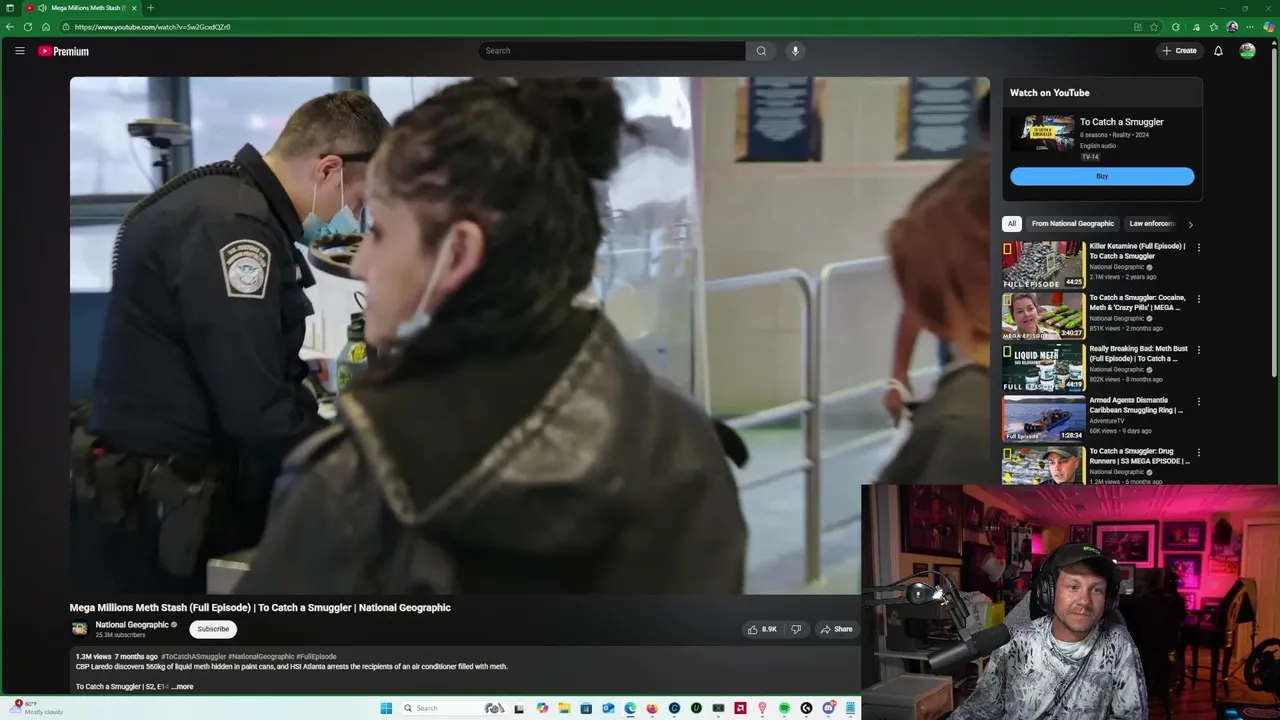
Task: Open Drug Runners S3 MEGA EPISODE title
Action: [1139, 456]
